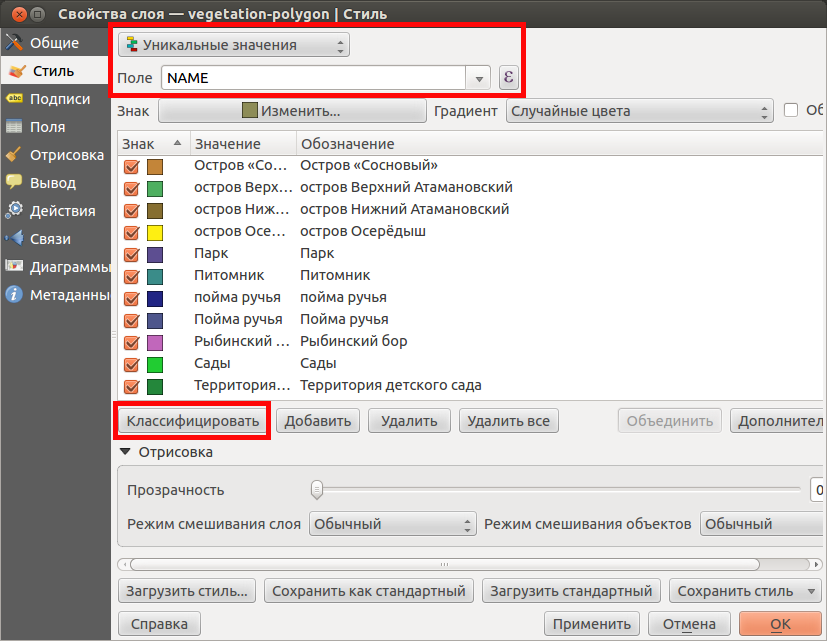The height and width of the screenshot is (641, 827).
Task: Click the dark green Территория детского сада swatch
Action: [155, 387]
